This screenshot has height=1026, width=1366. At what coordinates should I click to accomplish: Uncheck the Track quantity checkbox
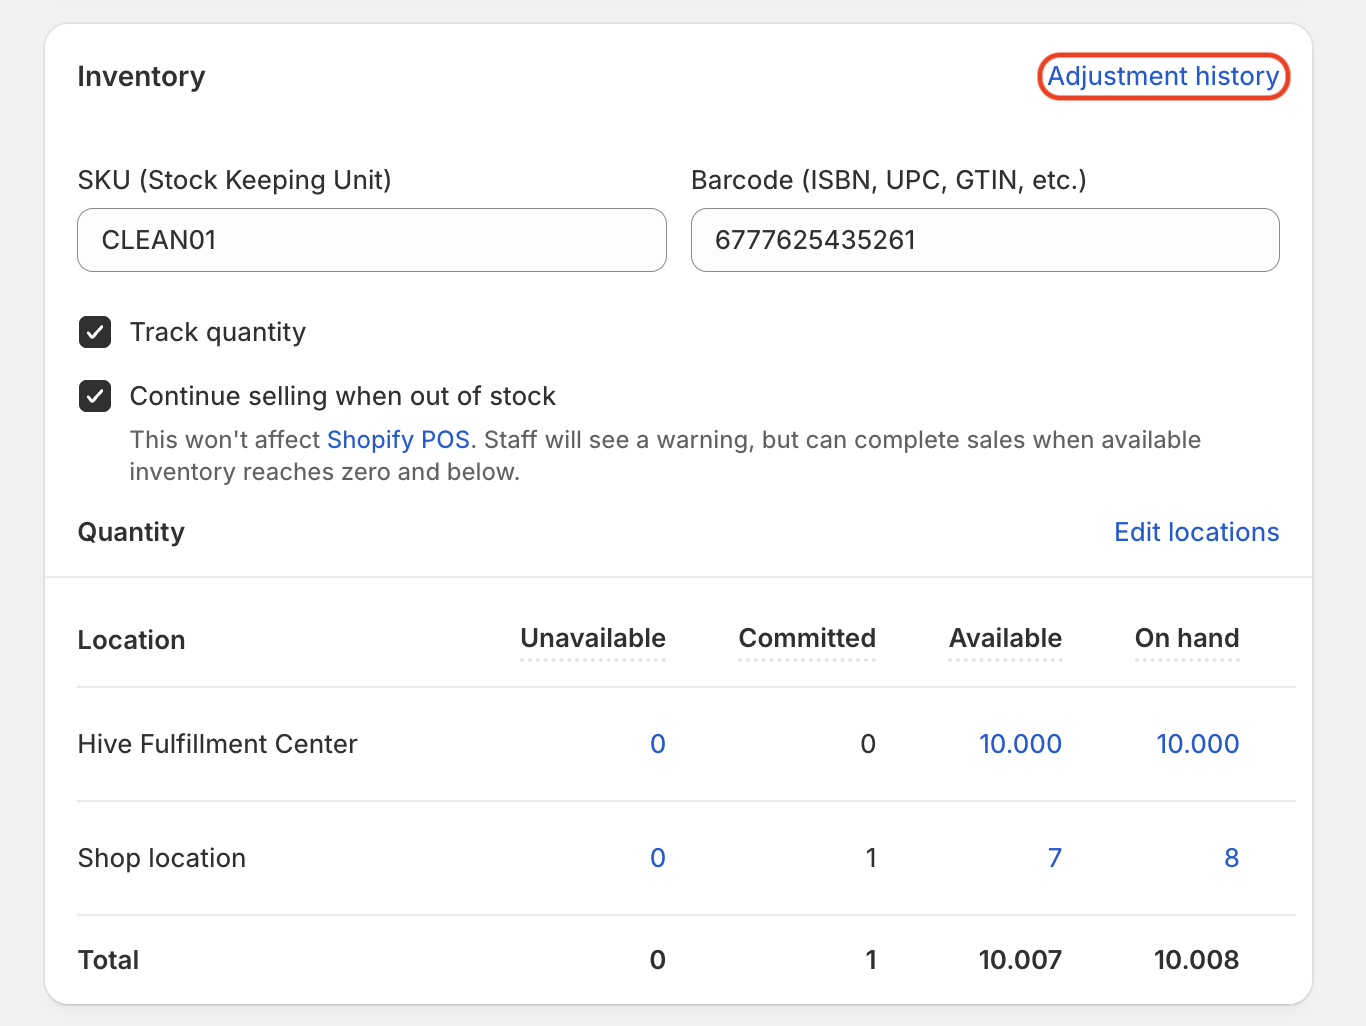point(95,332)
